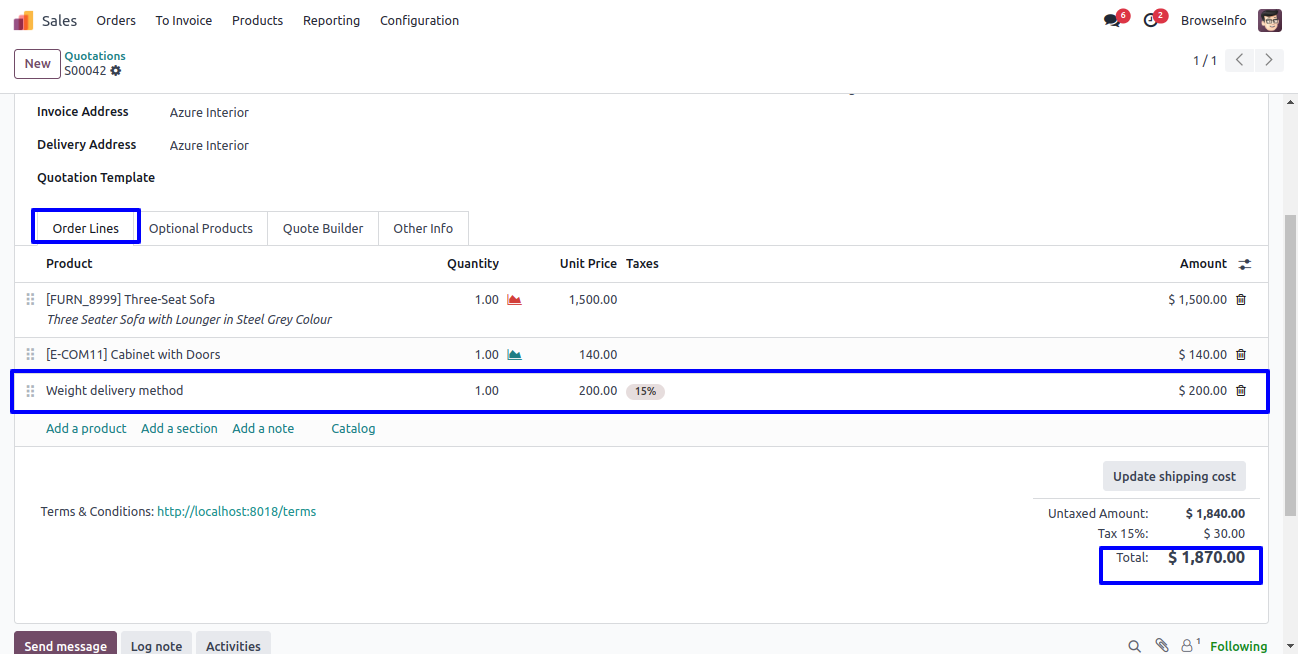
Task: Switch to the Optional Products tab
Action: click(x=201, y=228)
